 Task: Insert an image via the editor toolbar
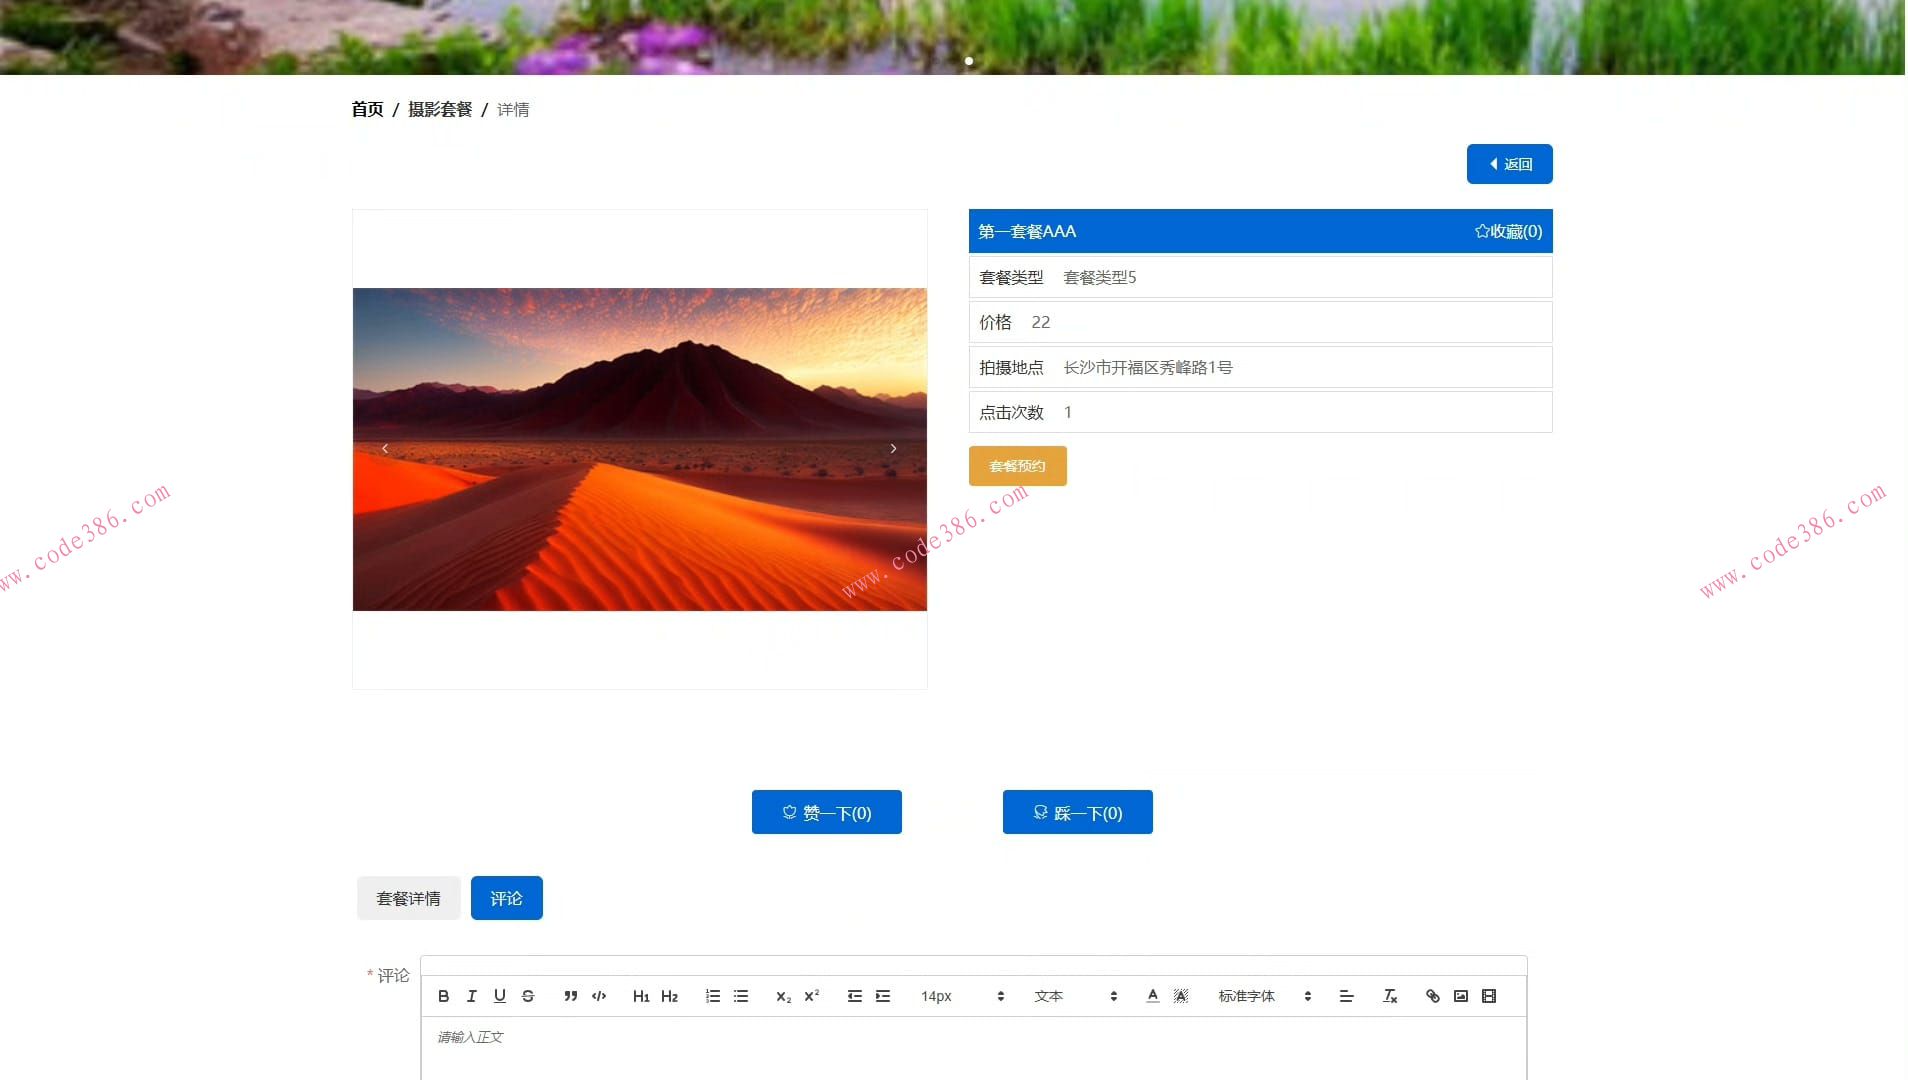[x=1460, y=995]
